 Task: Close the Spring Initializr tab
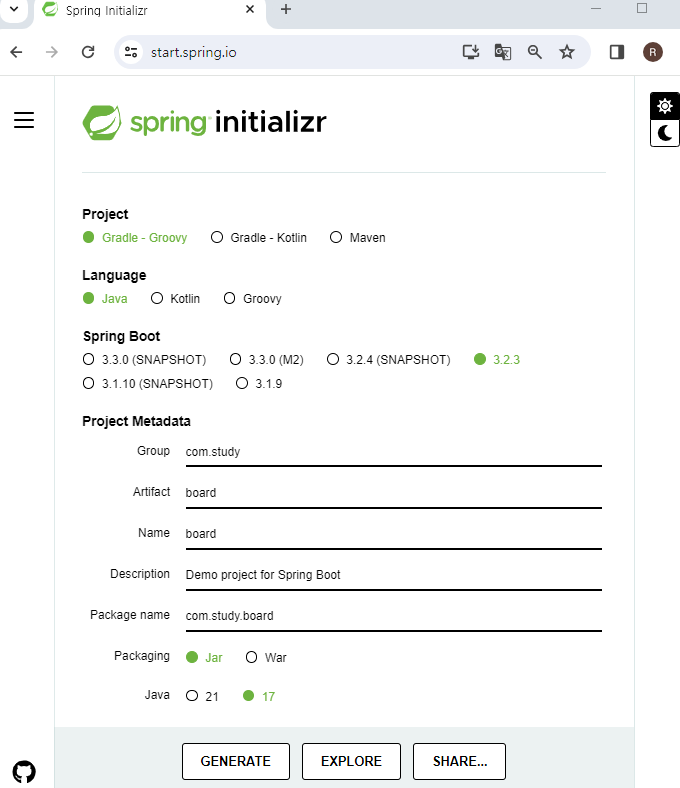coord(250,10)
